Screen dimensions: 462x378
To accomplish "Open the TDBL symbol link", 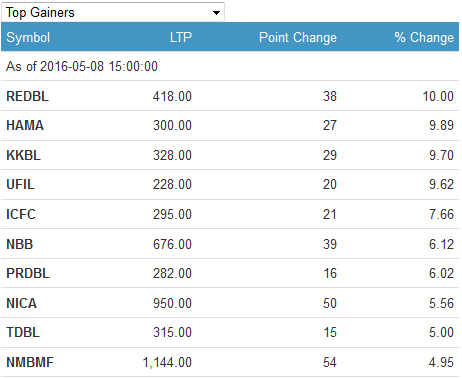I will pos(23,332).
